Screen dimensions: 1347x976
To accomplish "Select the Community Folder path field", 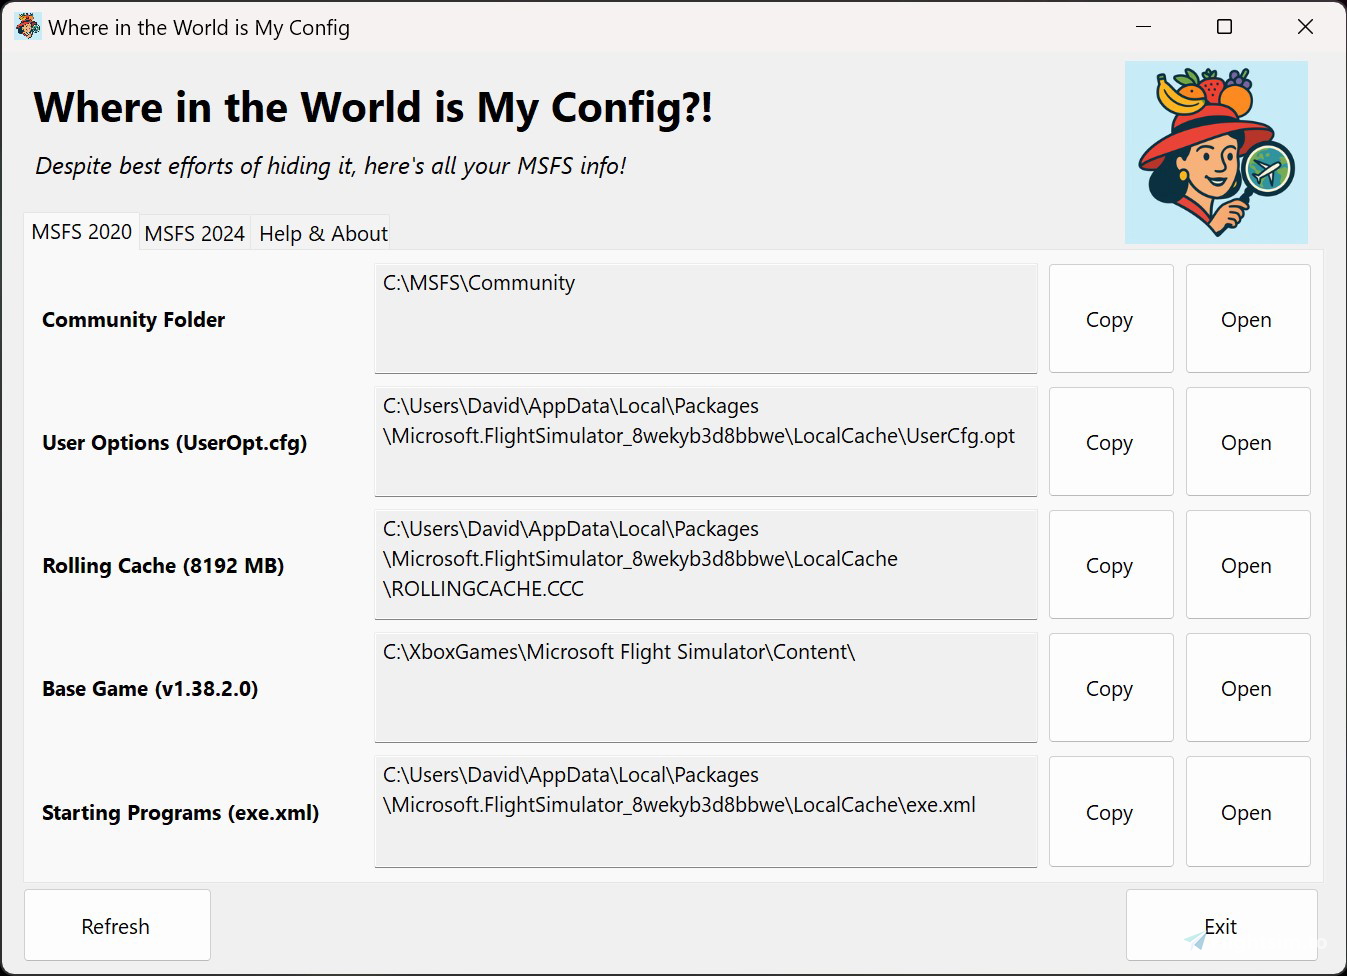I will click(705, 319).
